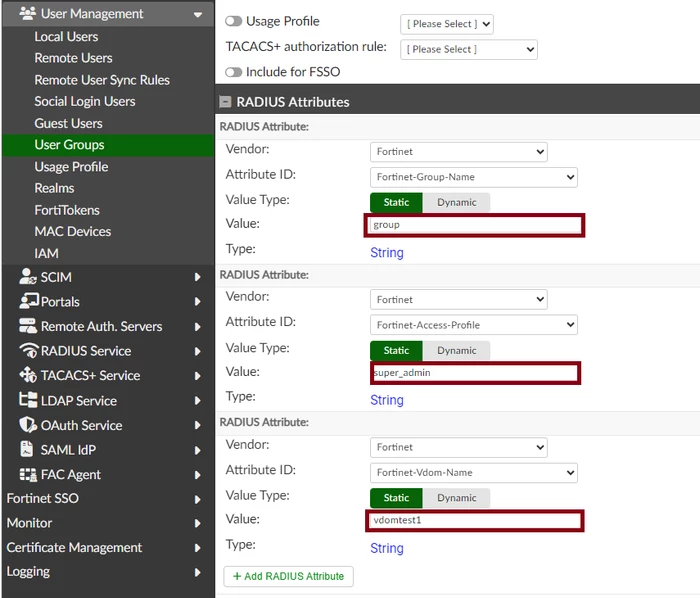Click String type link under Fortinet-Vdom-Name
700x598 pixels.
click(387, 548)
